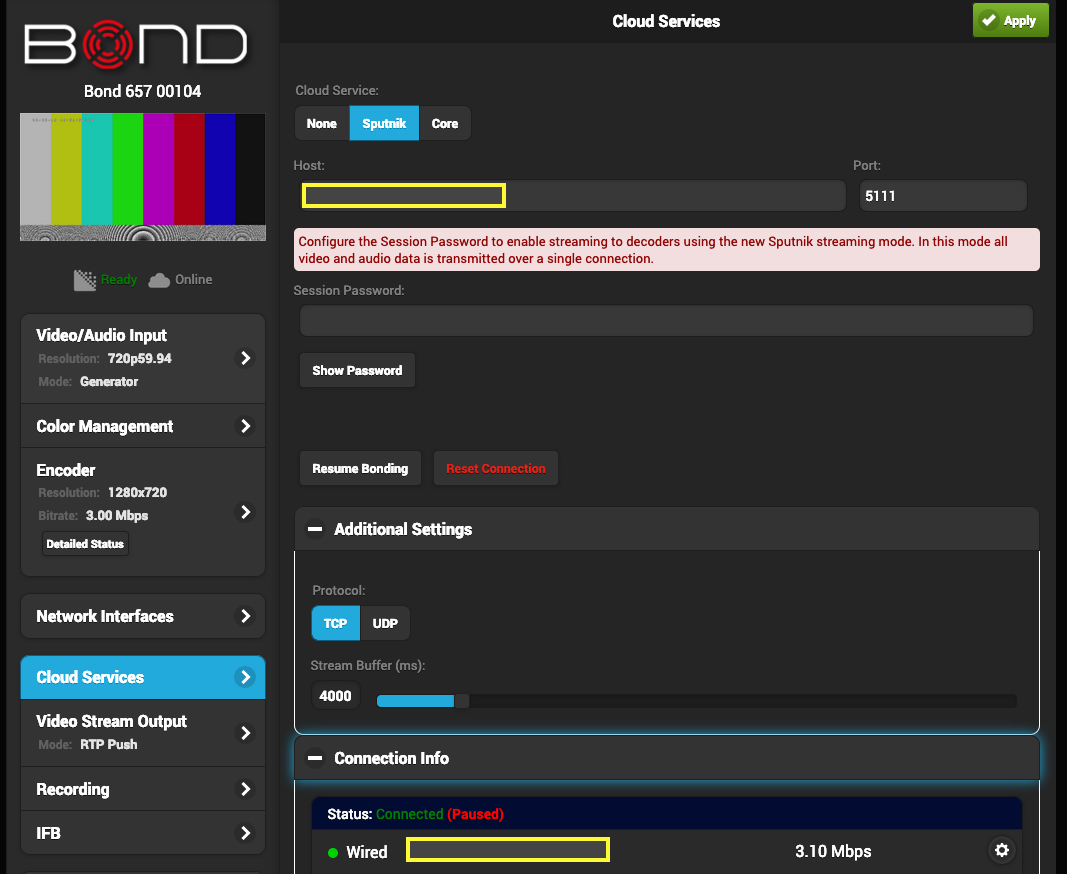Collapse the Additional Settings section
Viewport: 1067px width, 874px height.
pos(315,529)
